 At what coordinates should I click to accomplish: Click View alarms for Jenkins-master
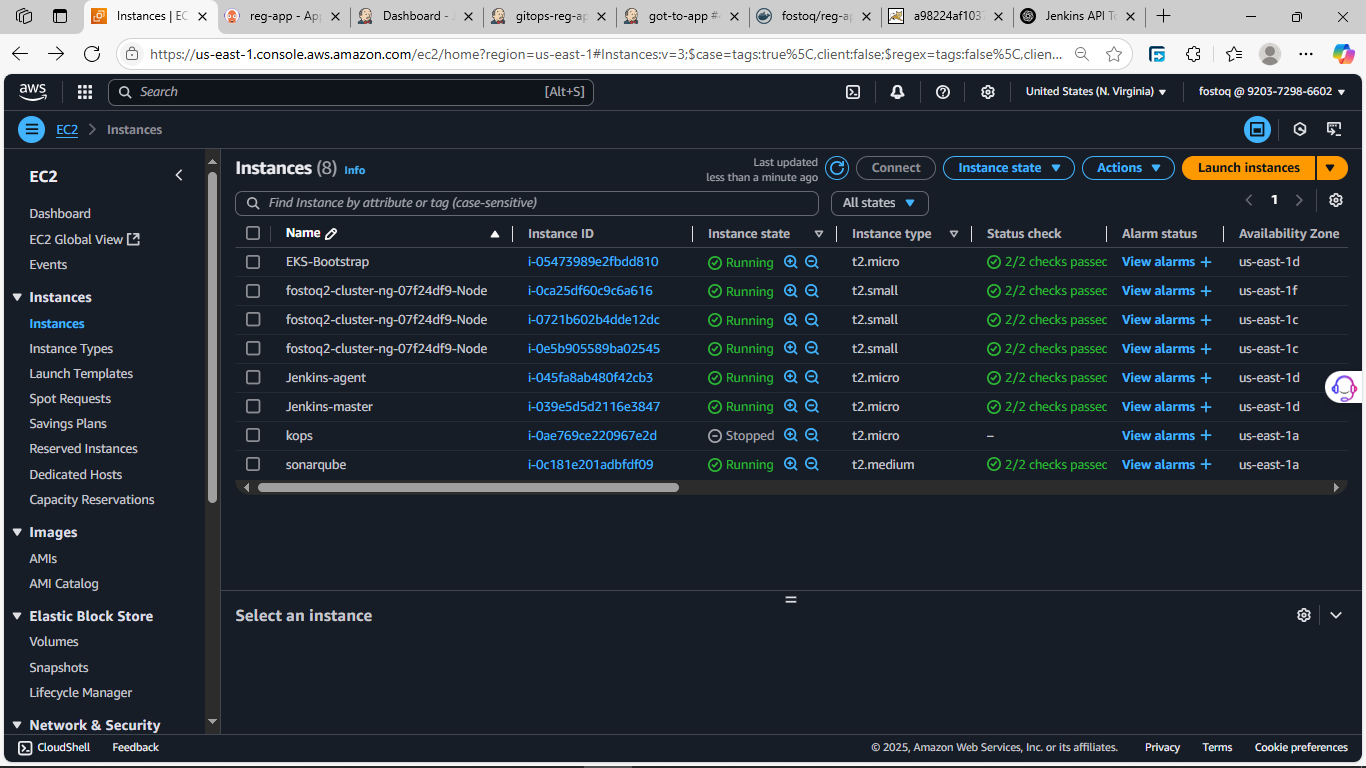point(1158,407)
